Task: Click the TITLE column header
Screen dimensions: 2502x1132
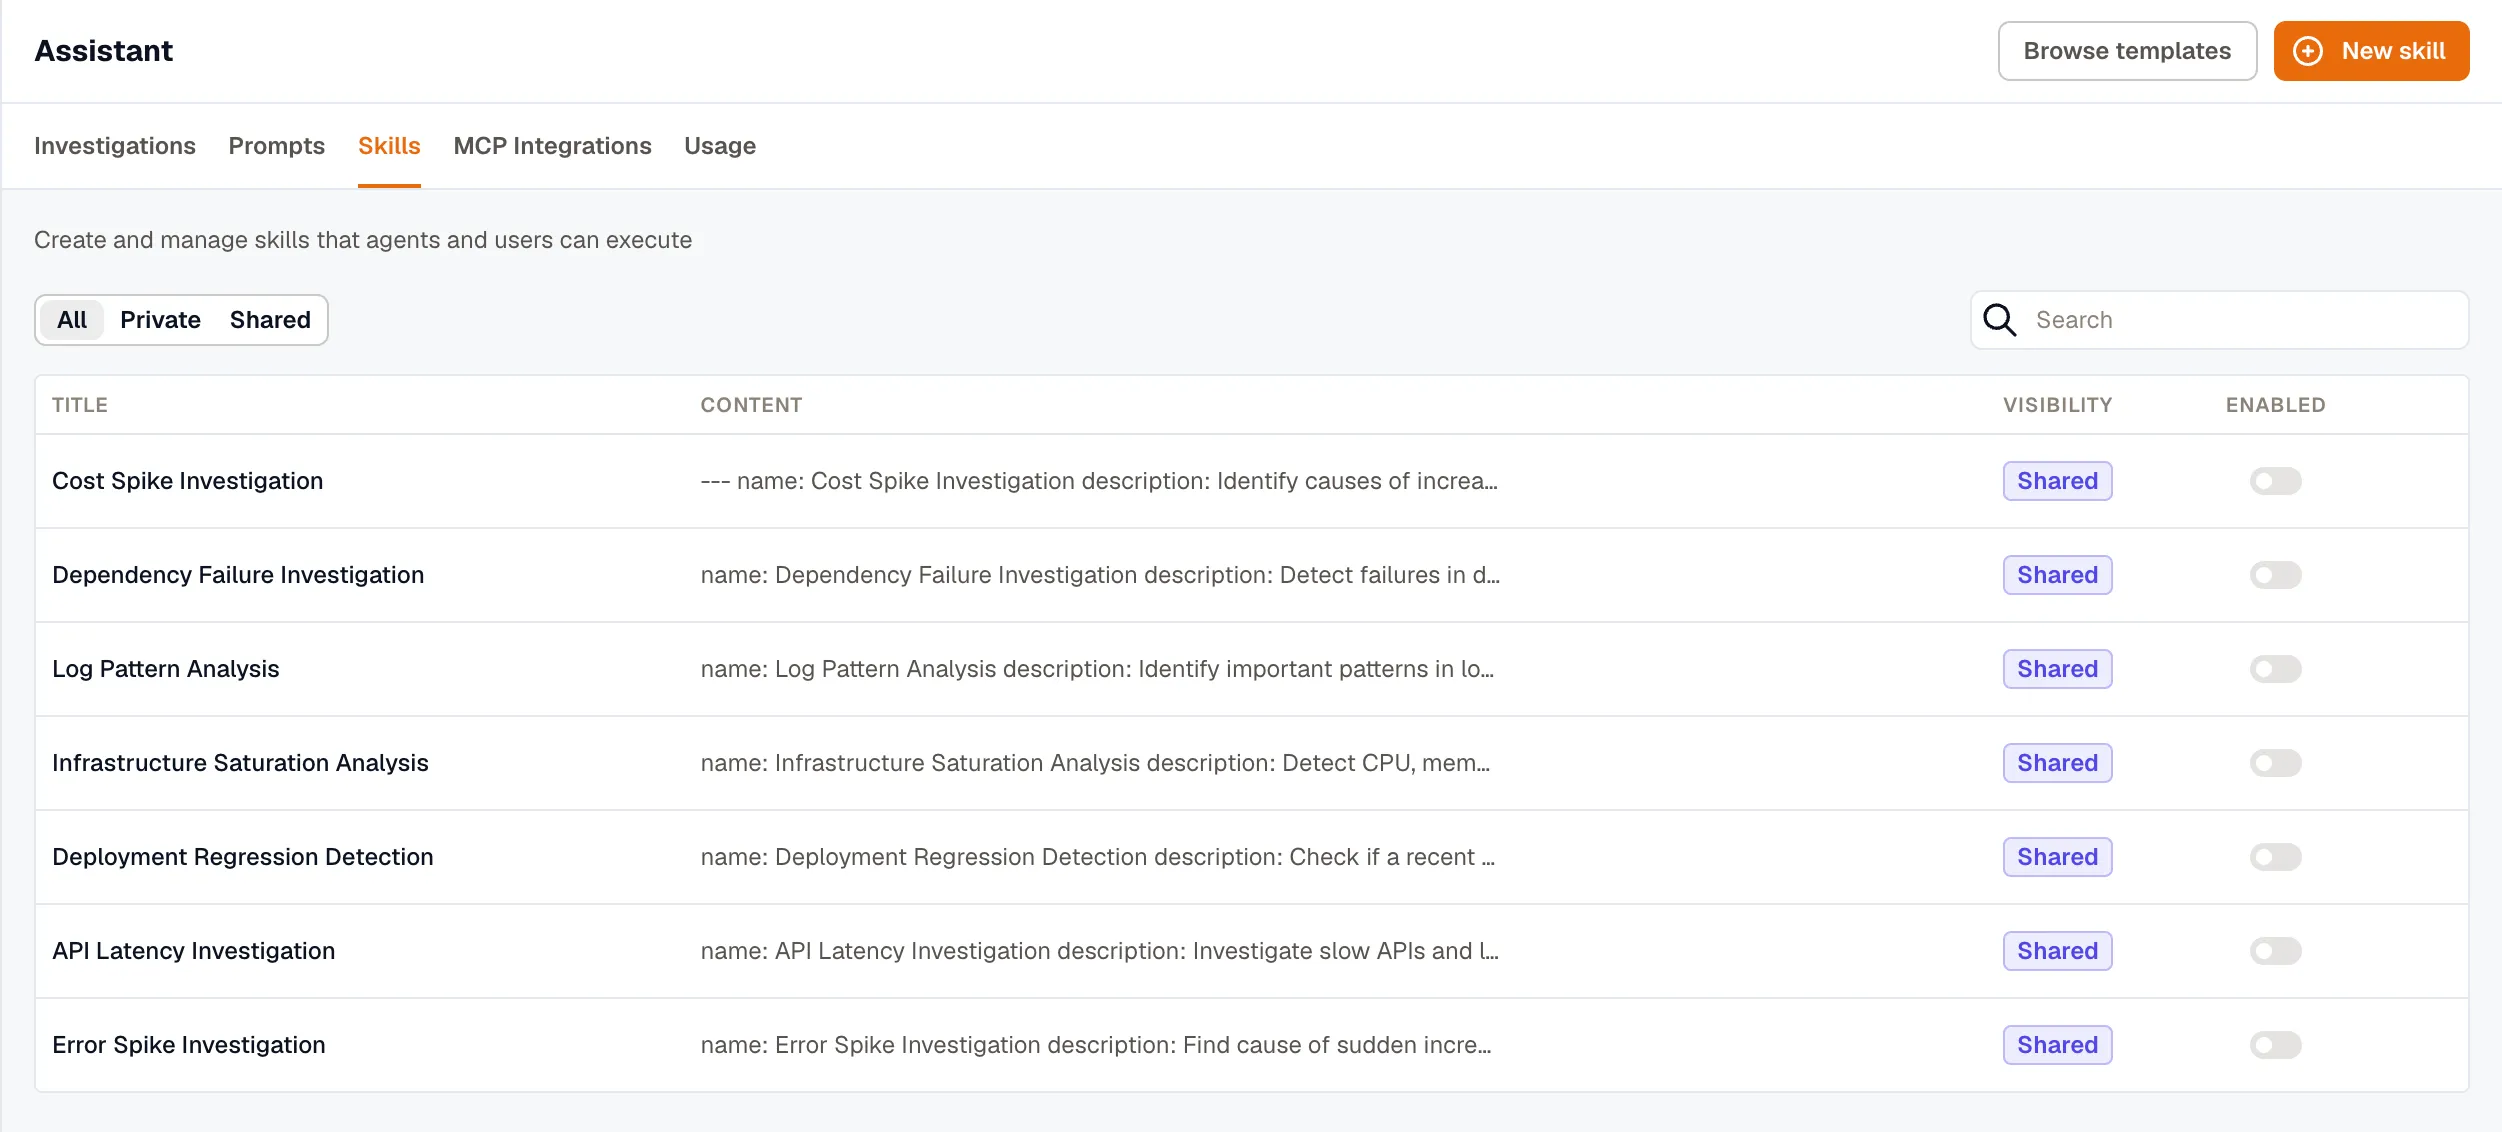Action: pyautogui.click(x=80, y=405)
